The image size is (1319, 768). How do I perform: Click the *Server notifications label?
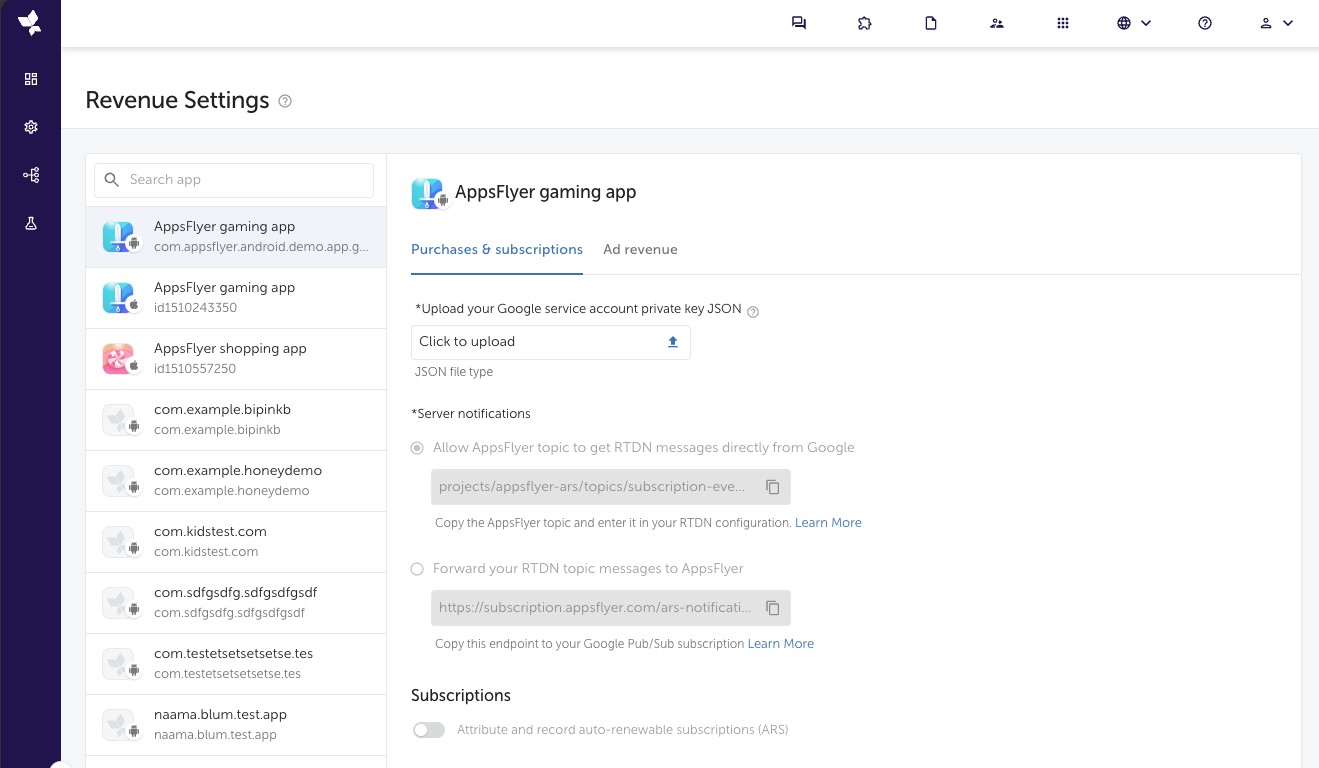pyautogui.click(x=471, y=414)
